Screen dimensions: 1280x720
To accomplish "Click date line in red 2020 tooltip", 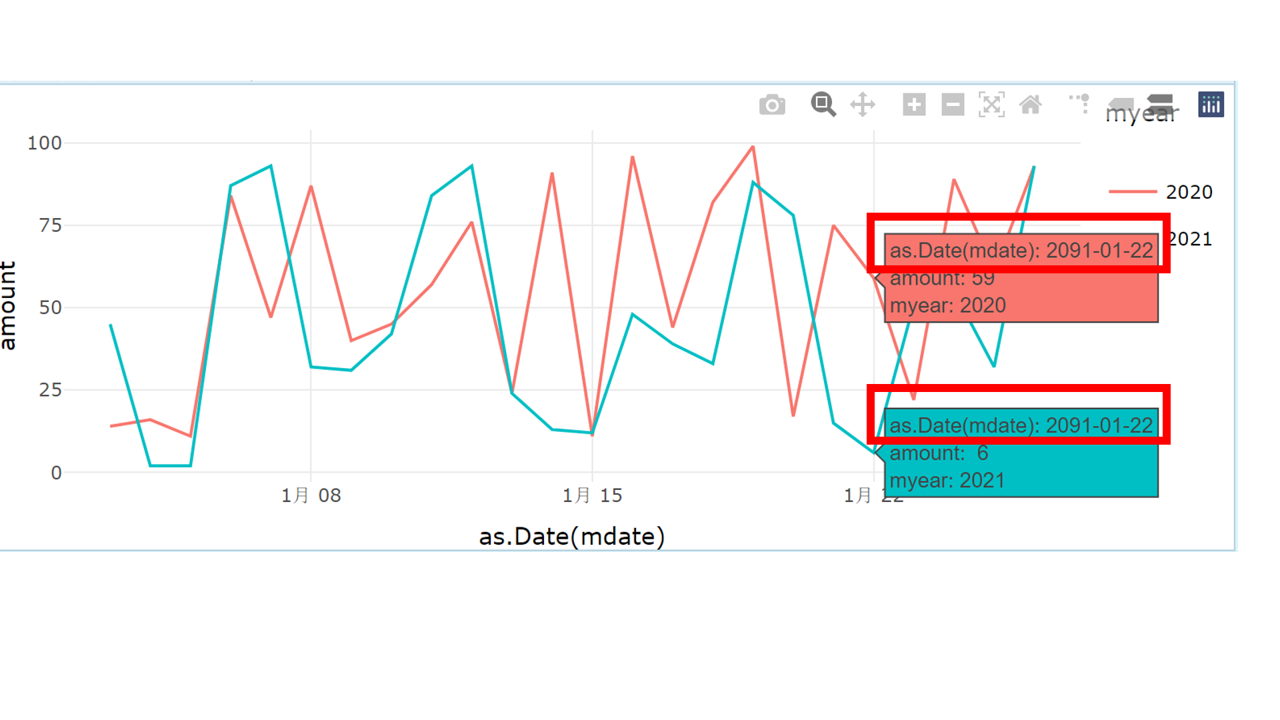I will point(1021,251).
